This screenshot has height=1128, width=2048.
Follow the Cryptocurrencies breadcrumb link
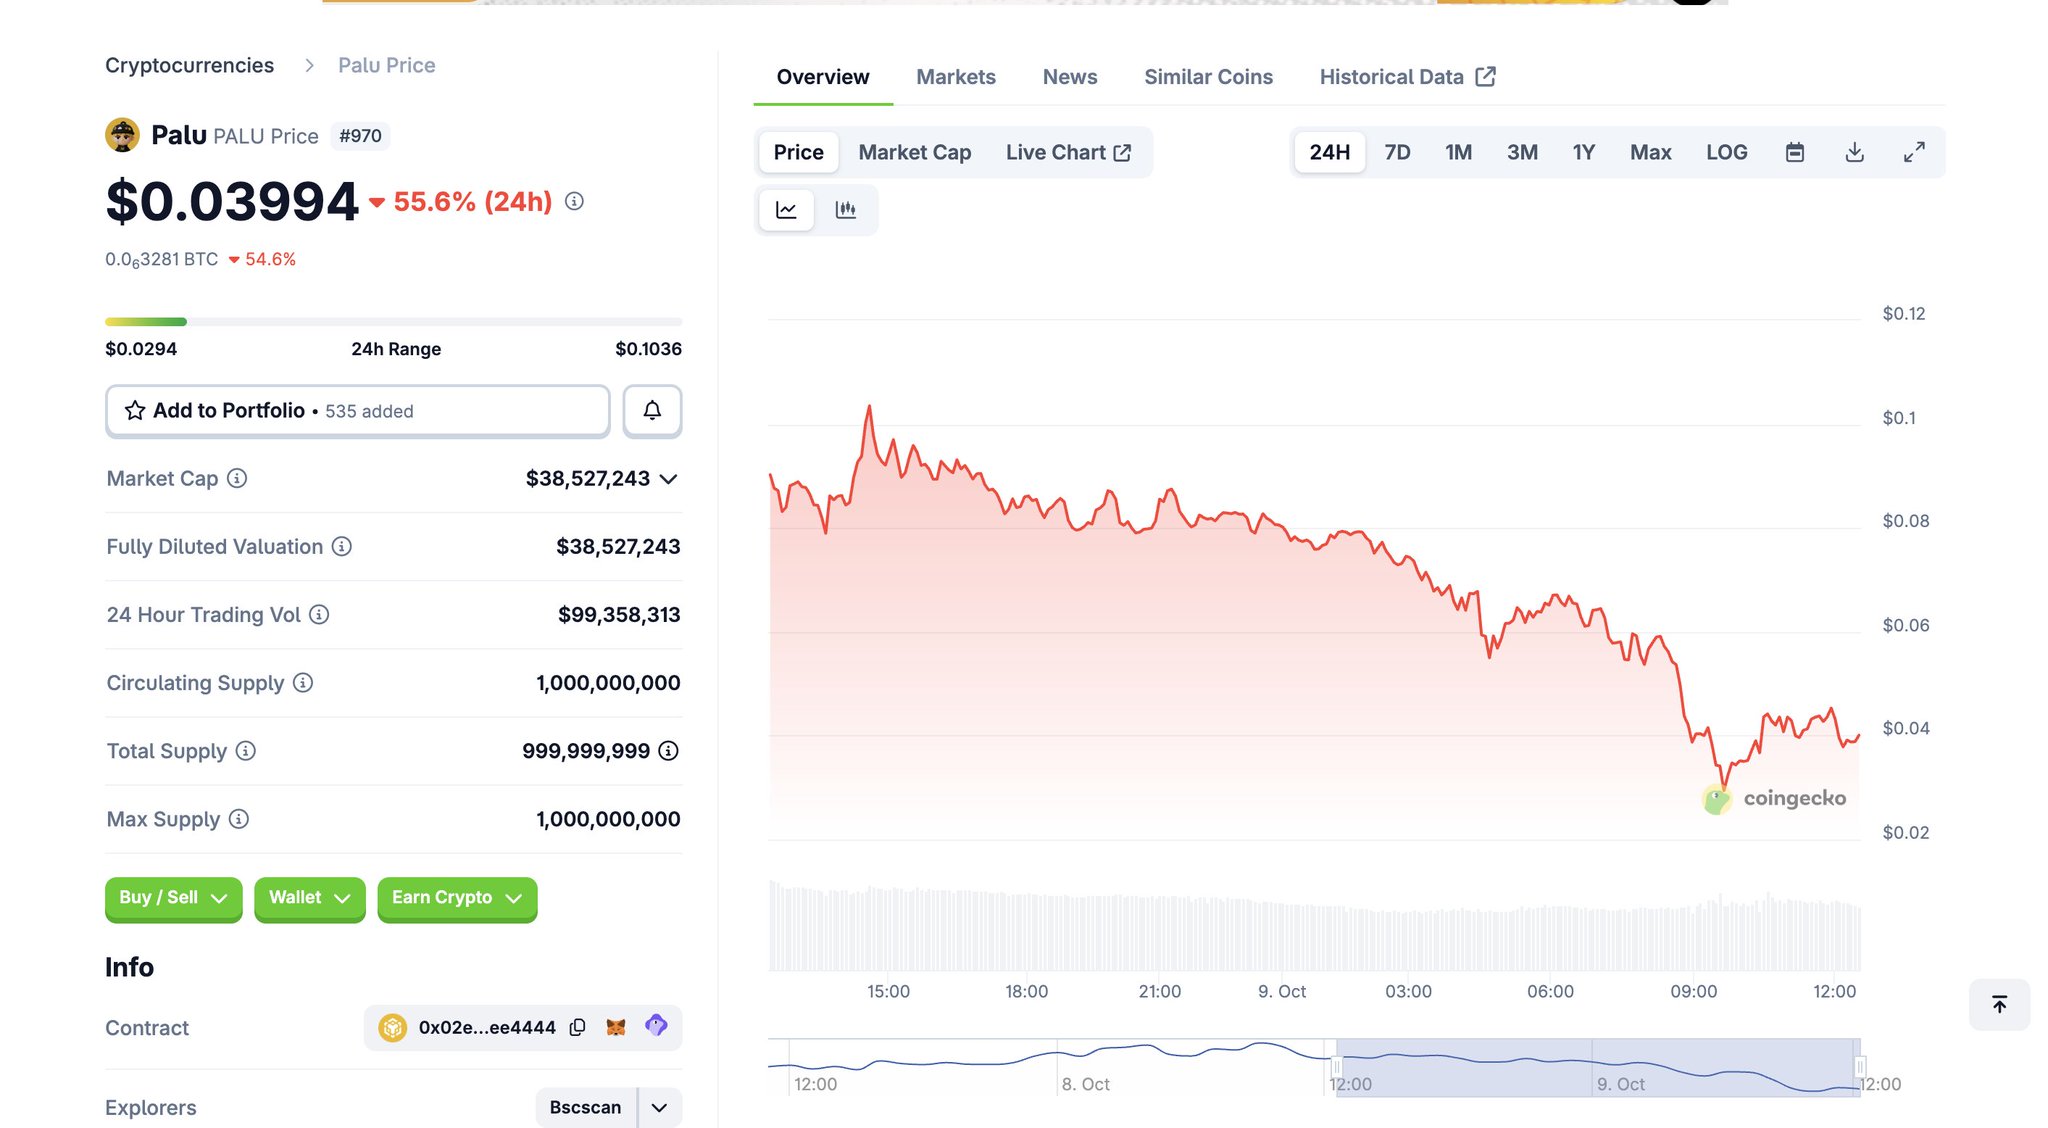(189, 65)
